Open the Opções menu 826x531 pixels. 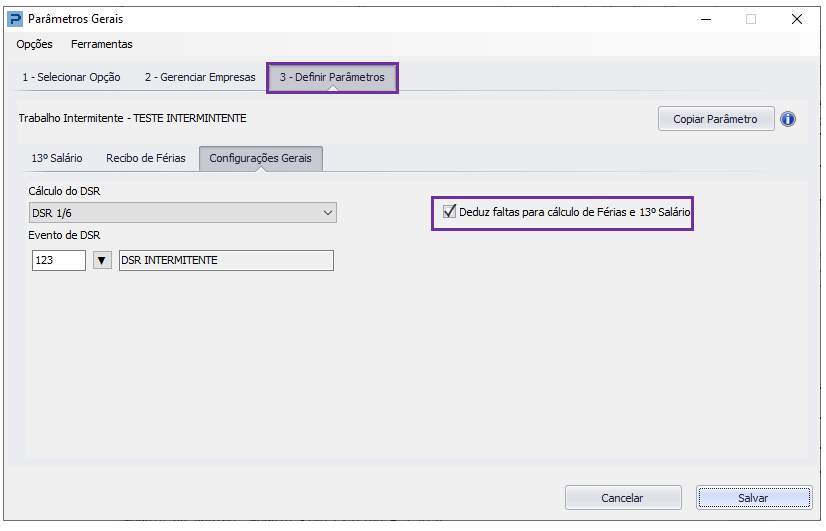click(x=34, y=44)
